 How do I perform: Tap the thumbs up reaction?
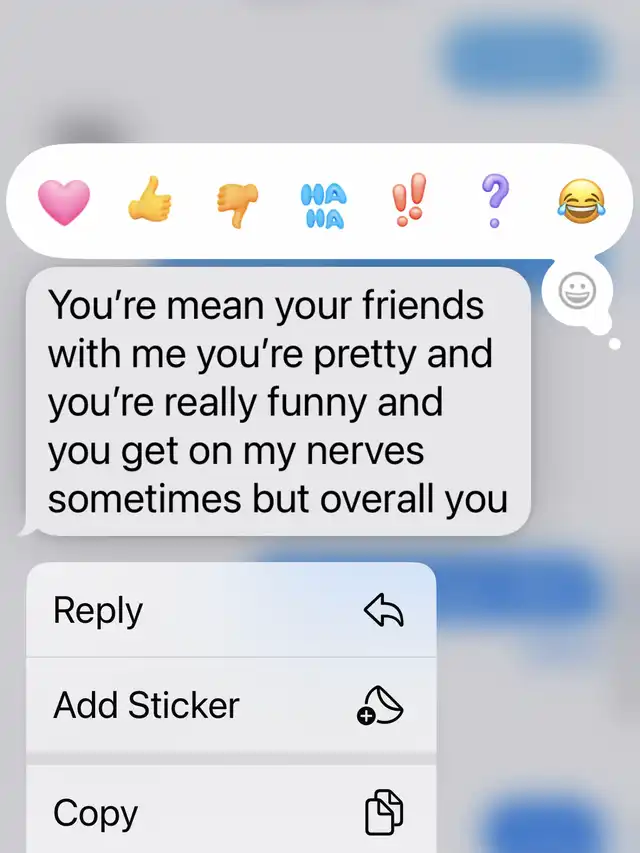coord(149,199)
